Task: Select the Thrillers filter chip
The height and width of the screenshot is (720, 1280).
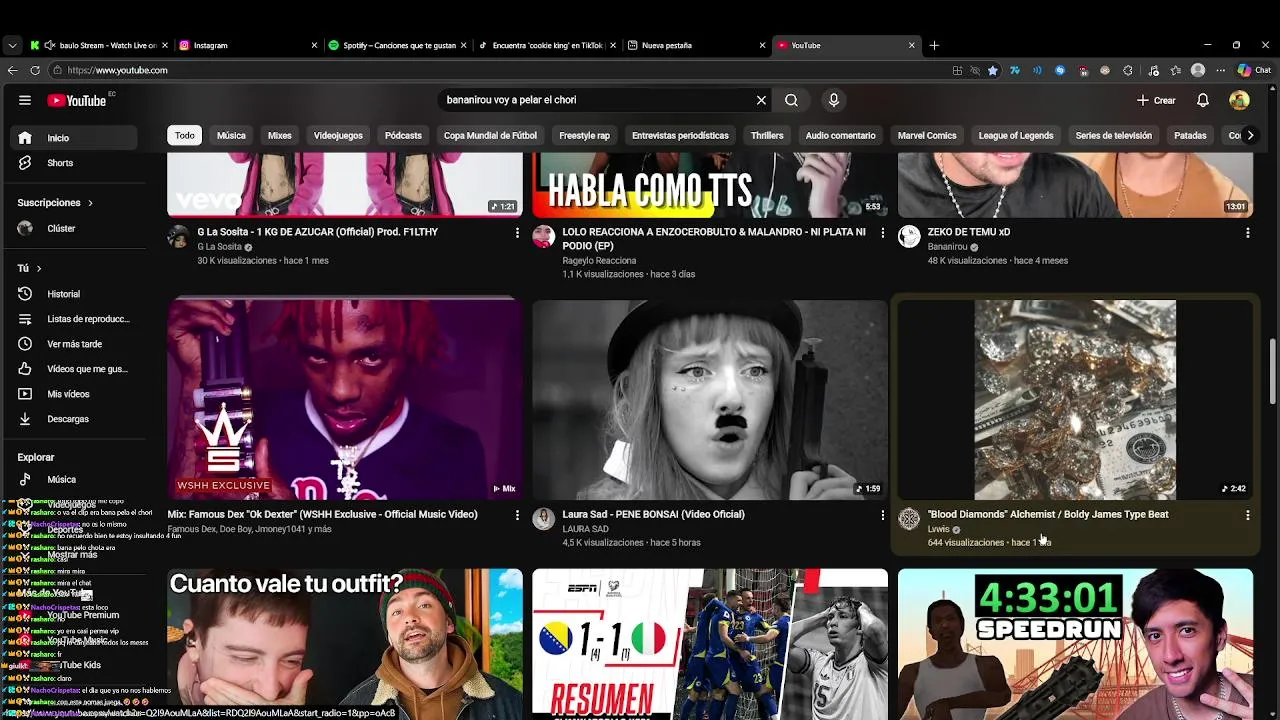Action: [767, 136]
